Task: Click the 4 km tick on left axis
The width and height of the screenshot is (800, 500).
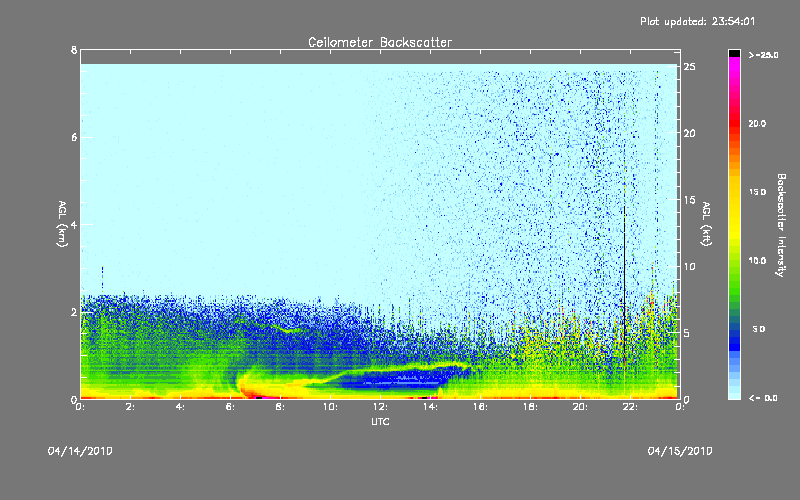Action: pos(74,224)
